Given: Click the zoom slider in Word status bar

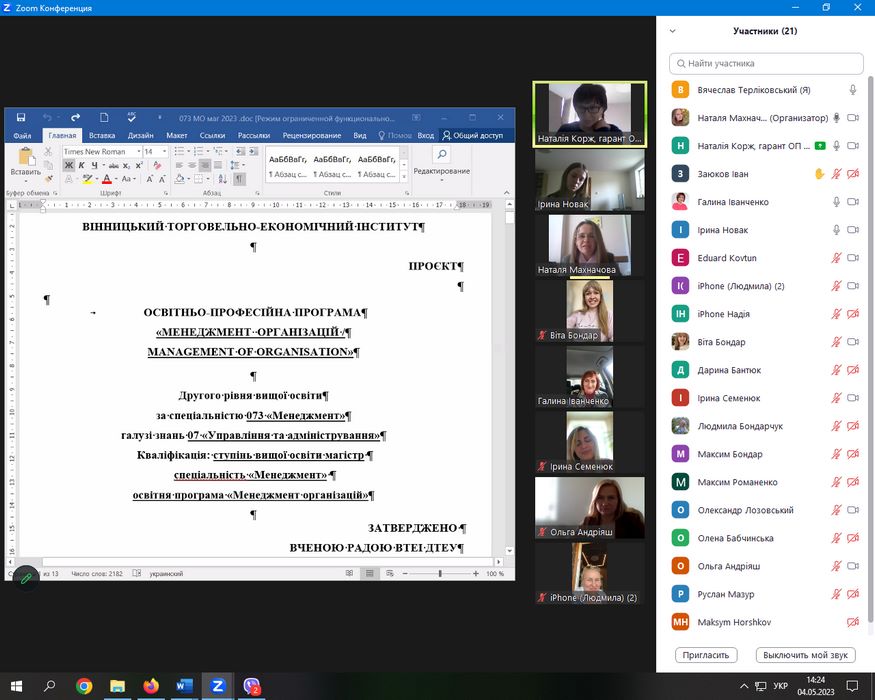Looking at the screenshot, I should tap(440, 574).
